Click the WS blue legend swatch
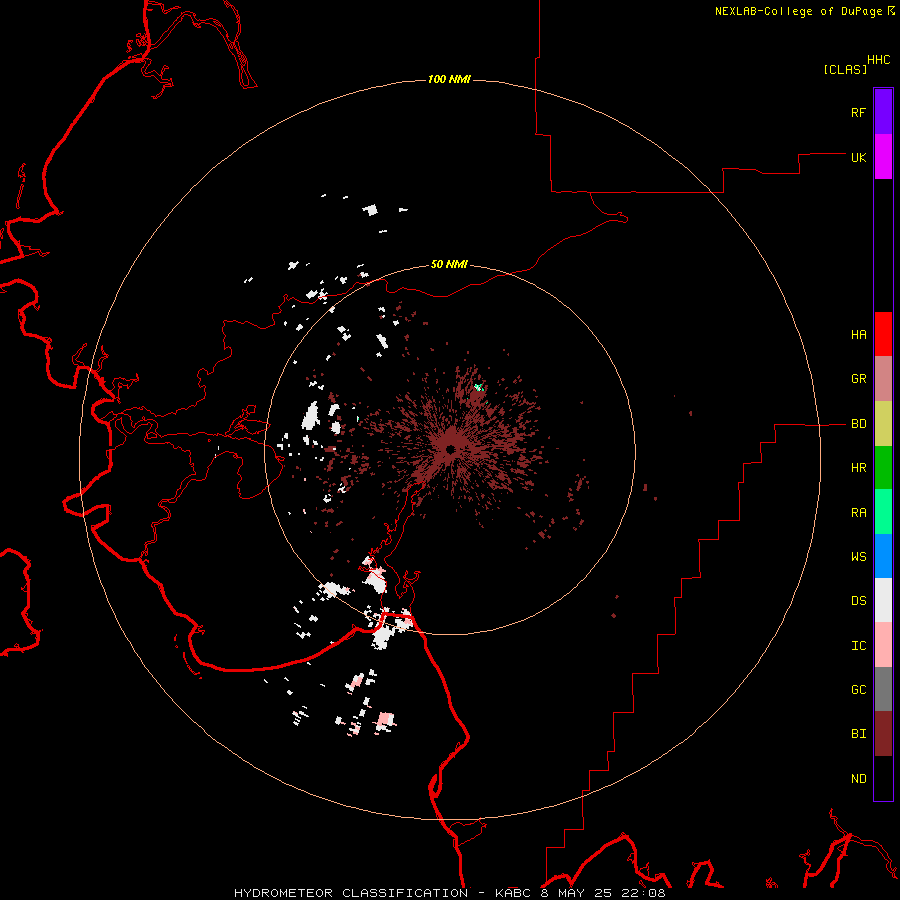 click(883, 556)
